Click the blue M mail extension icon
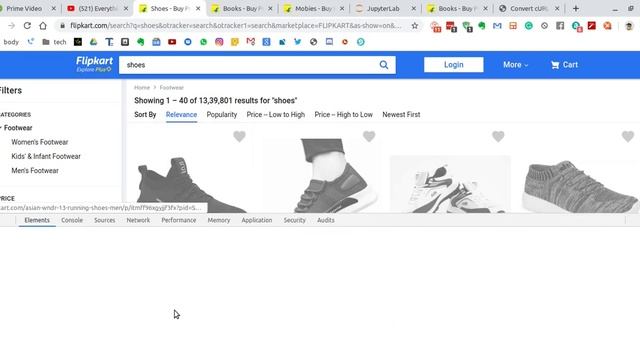 (x=497, y=26)
